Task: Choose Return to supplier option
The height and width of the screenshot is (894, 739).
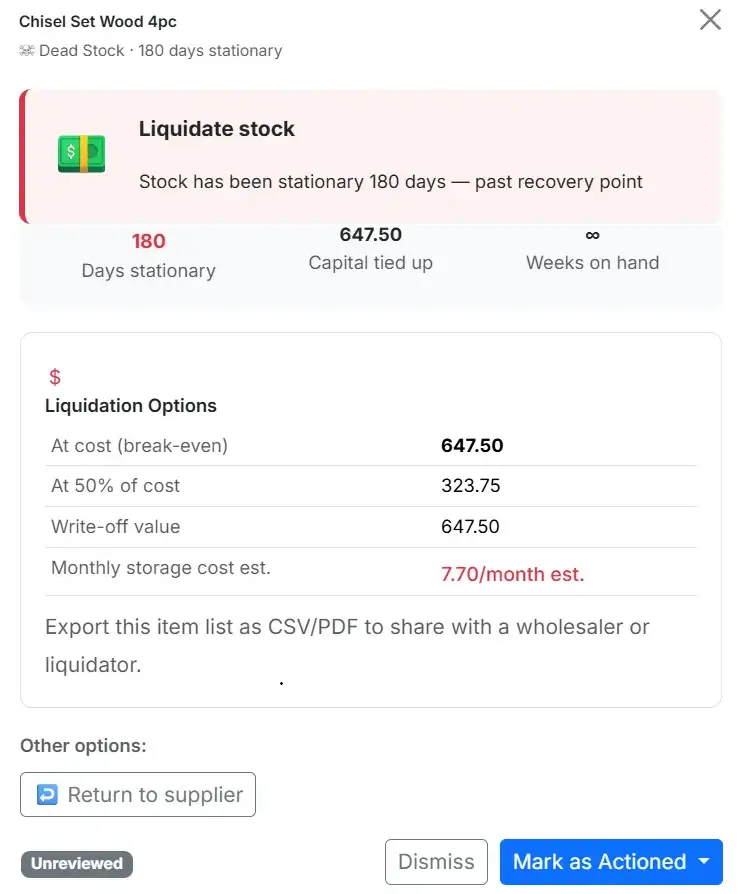Action: (138, 794)
